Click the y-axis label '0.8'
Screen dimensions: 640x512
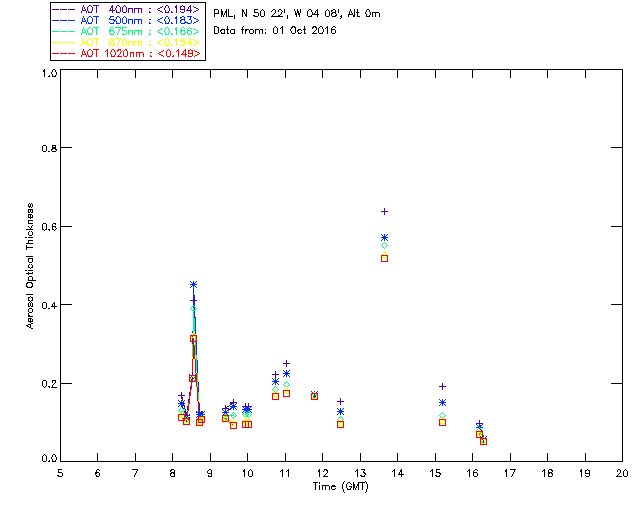coord(49,148)
